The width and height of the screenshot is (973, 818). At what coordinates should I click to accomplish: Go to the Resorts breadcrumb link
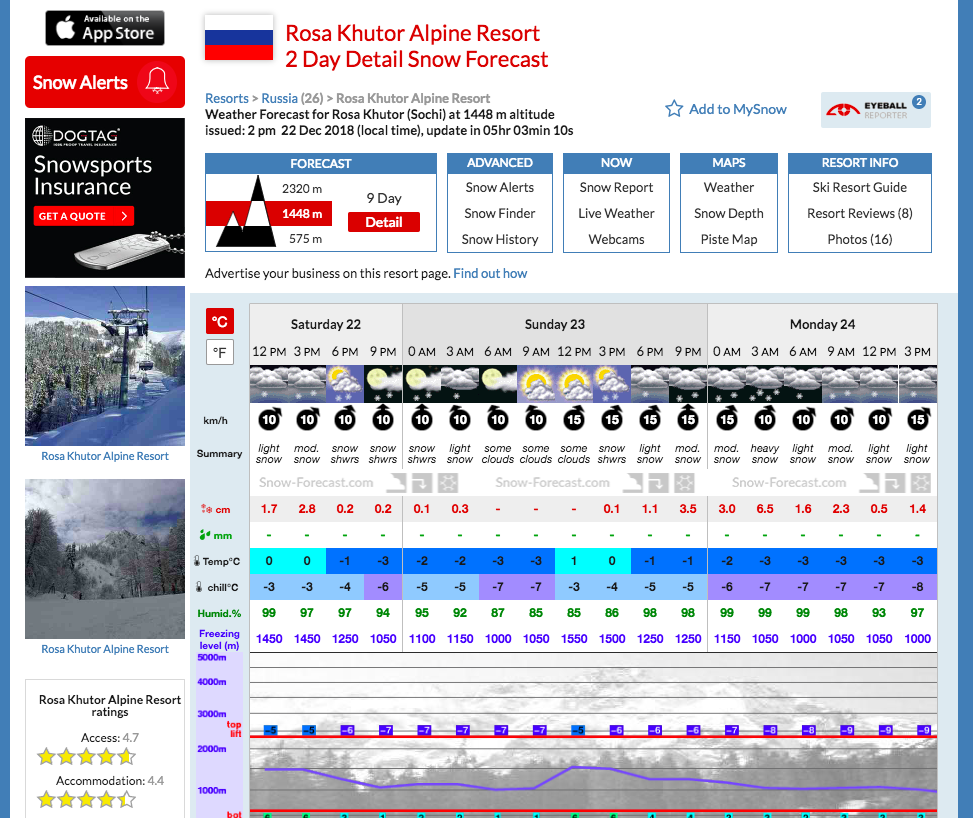point(226,98)
